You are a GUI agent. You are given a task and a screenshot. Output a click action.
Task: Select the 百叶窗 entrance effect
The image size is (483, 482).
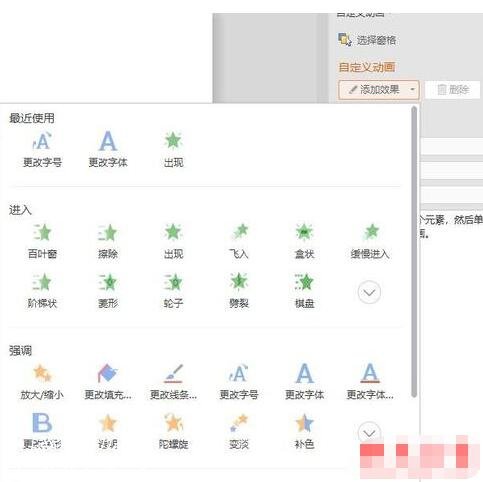(x=42, y=241)
